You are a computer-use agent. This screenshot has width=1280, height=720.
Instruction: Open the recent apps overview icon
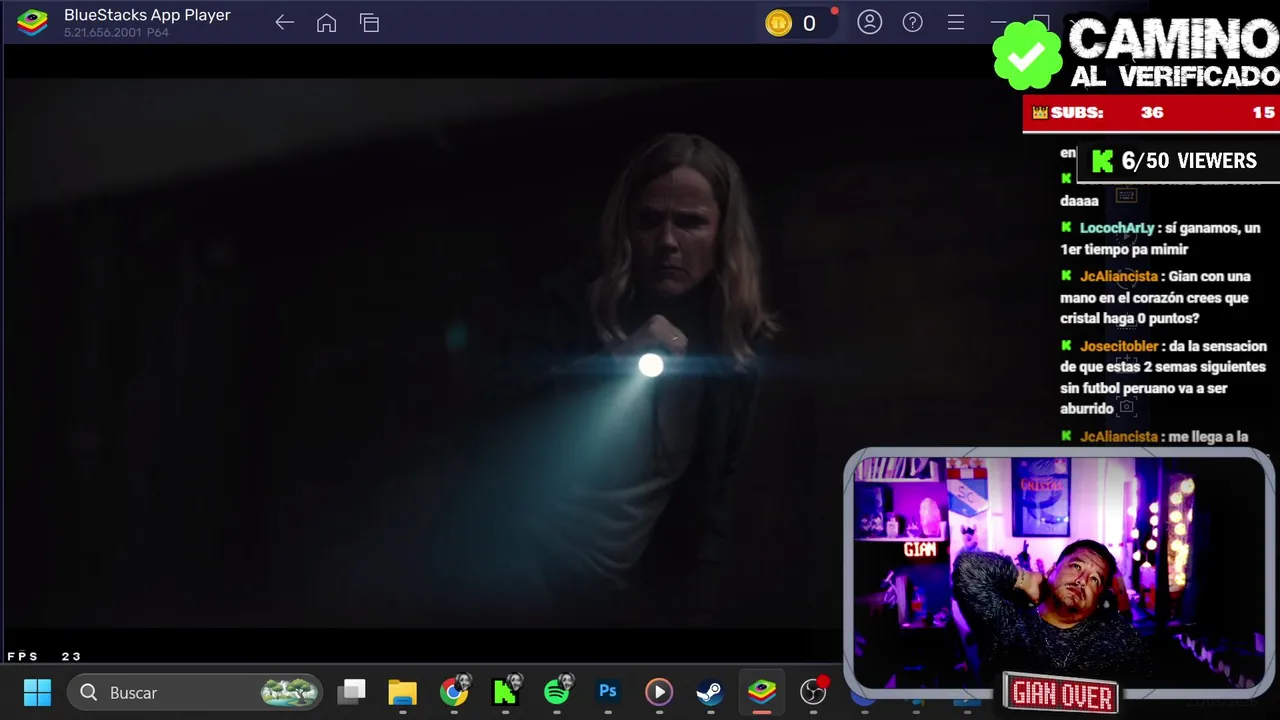[x=369, y=23]
